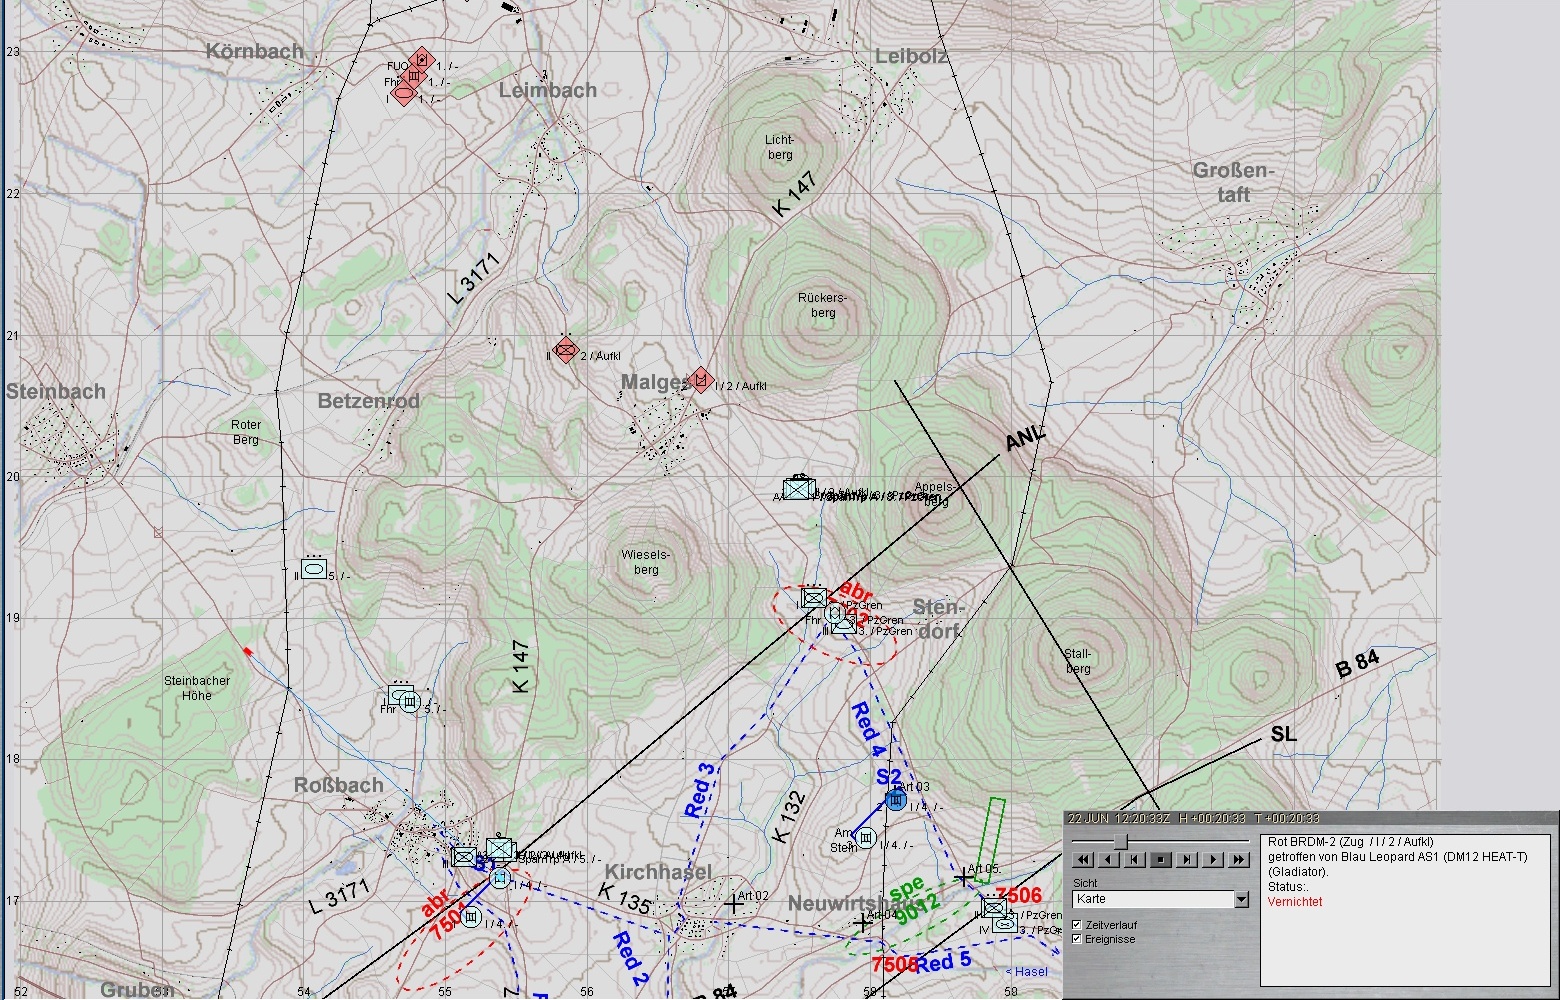Click the Karte view selection field
The height and width of the screenshot is (1000, 1560).
click(1152, 900)
